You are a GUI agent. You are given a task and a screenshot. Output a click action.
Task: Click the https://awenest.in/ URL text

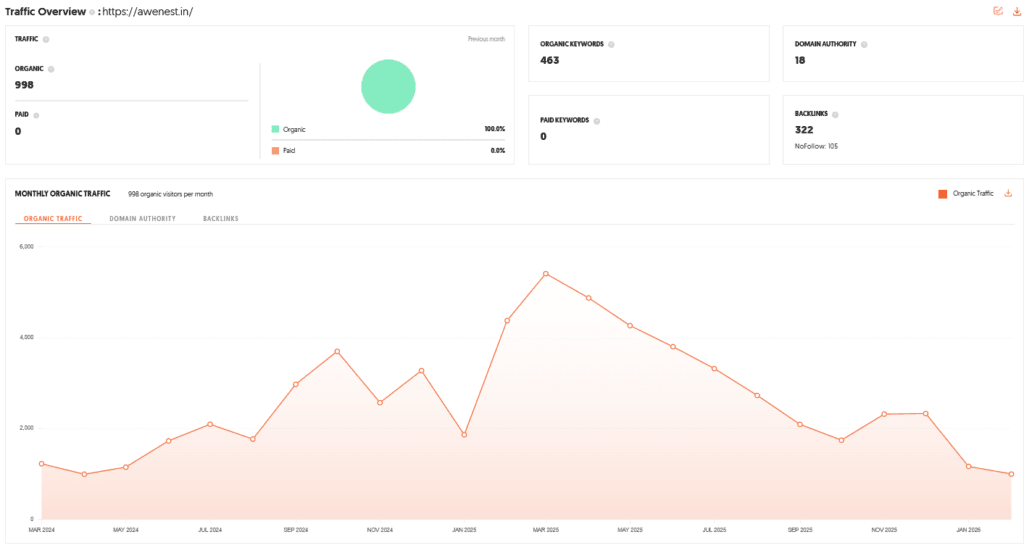pos(148,12)
